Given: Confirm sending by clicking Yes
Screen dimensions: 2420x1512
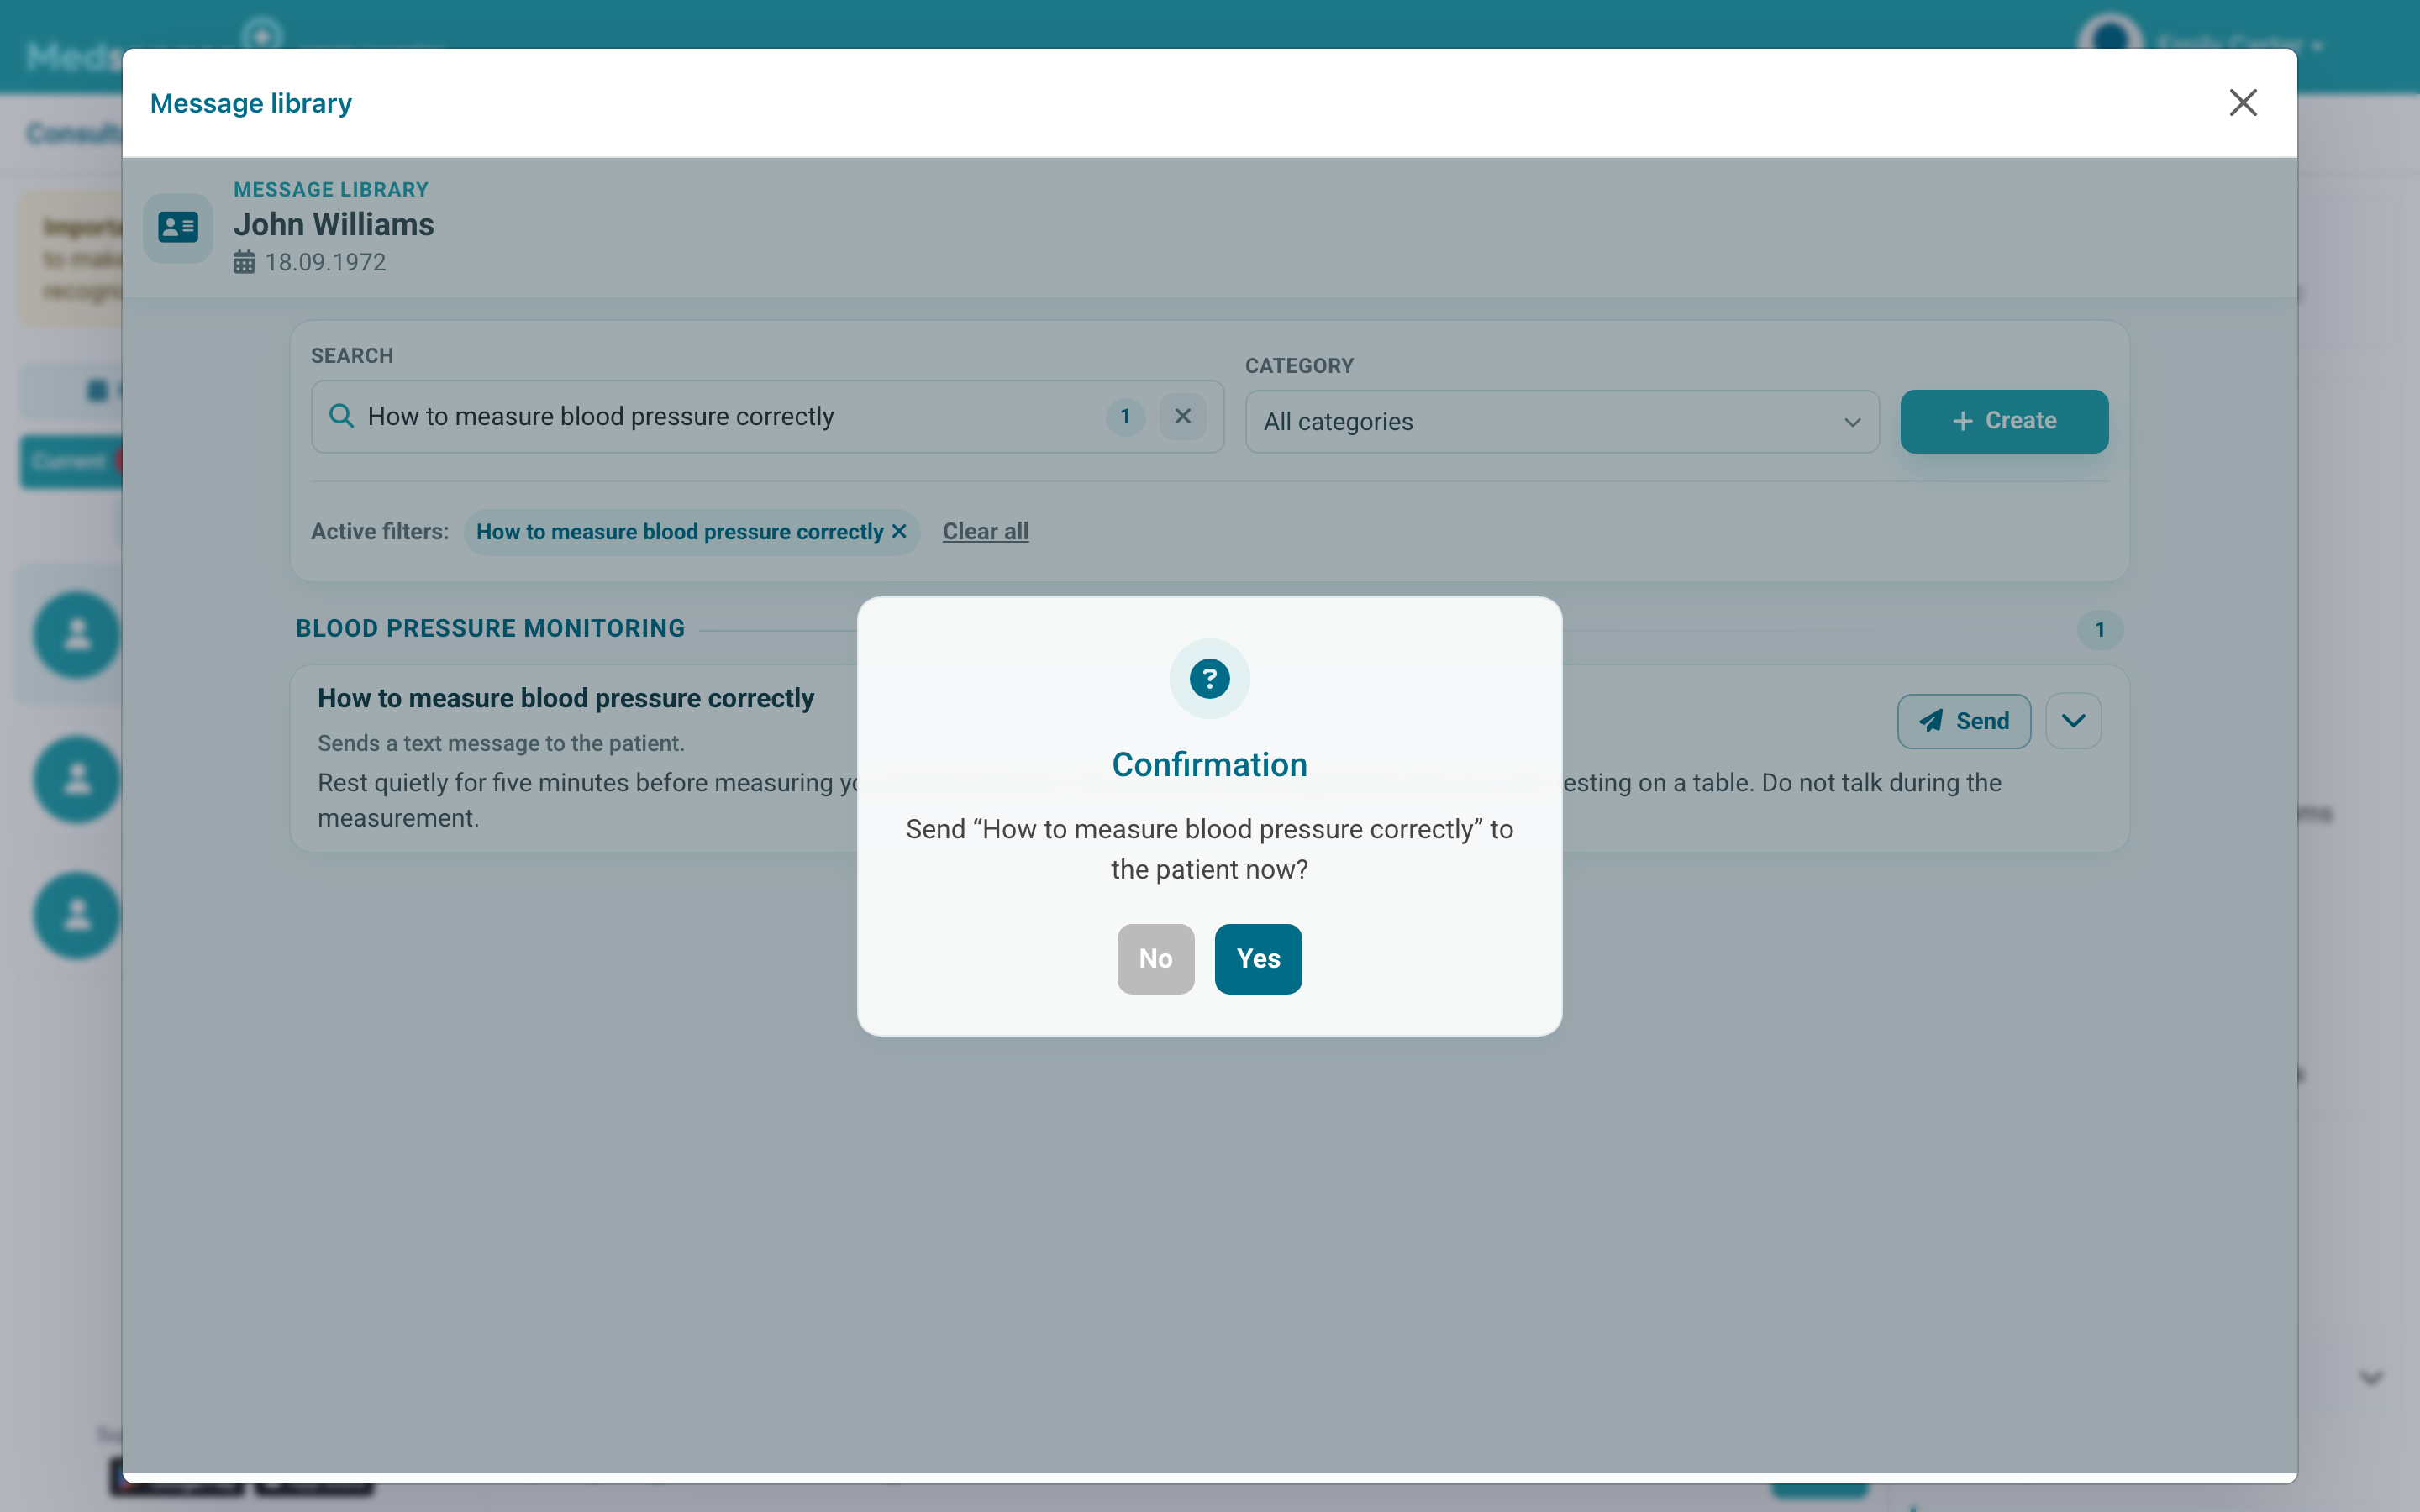Looking at the screenshot, I should click(1258, 958).
